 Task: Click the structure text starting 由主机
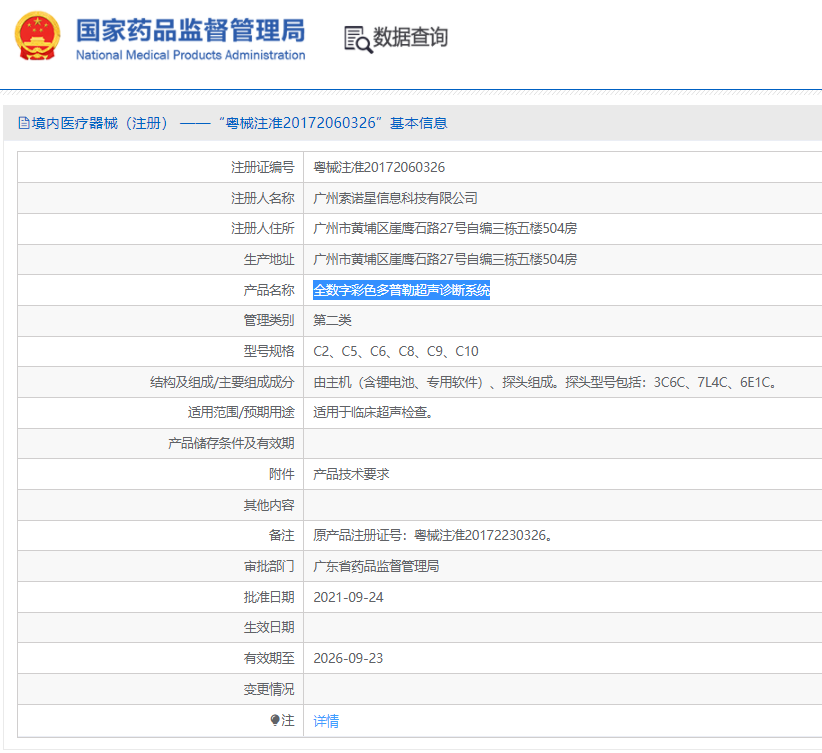pyautogui.click(x=545, y=382)
